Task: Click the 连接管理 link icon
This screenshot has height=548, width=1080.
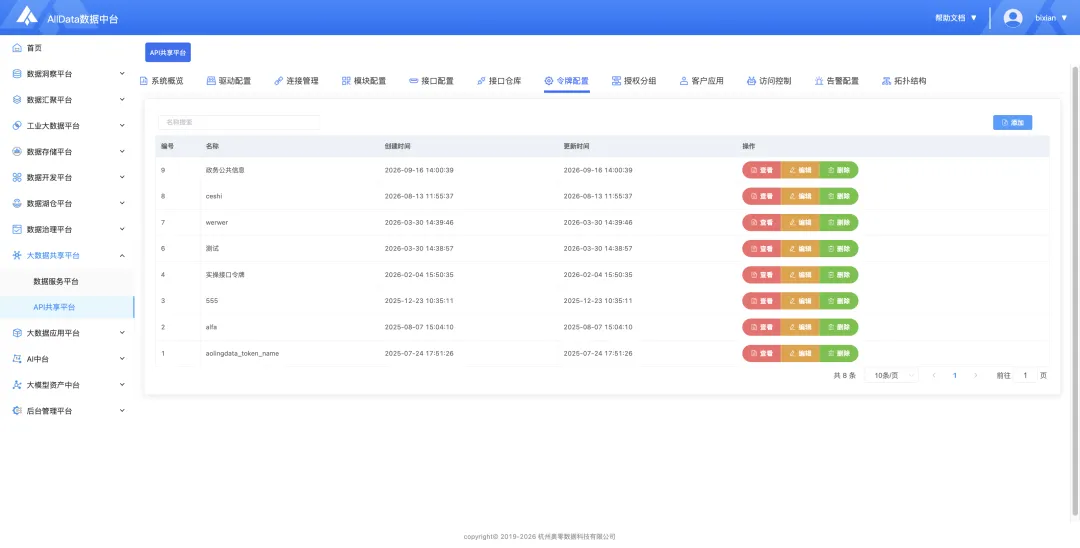Action: (x=278, y=81)
